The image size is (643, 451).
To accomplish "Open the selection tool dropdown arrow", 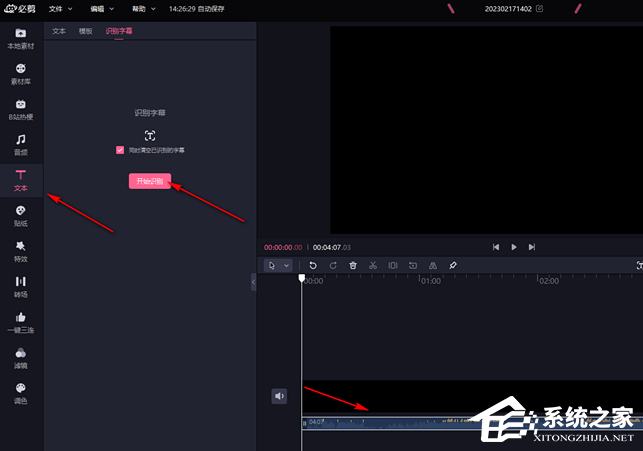I will click(287, 266).
